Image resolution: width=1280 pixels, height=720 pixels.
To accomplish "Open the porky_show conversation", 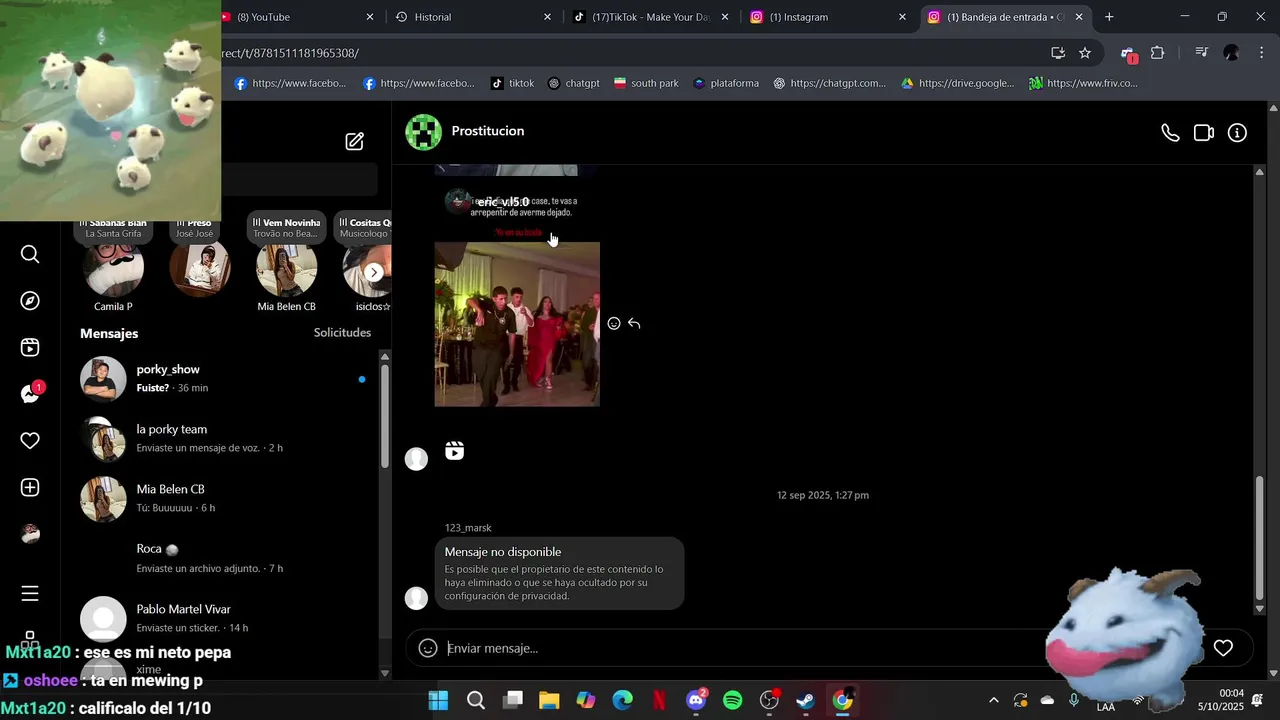I will [225, 379].
